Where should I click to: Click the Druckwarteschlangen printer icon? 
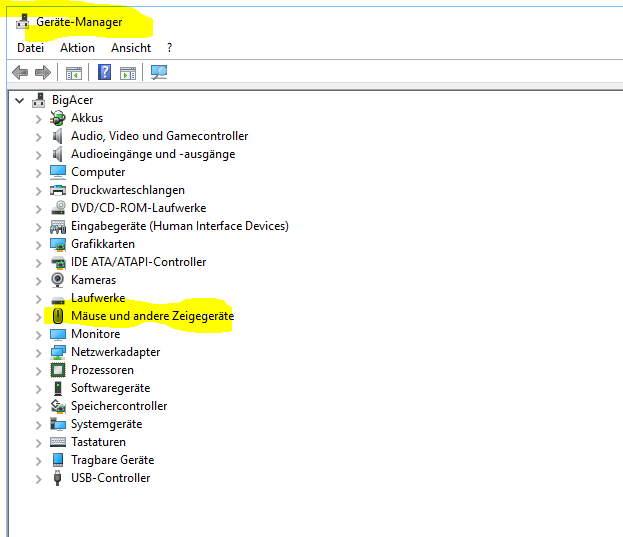[x=58, y=190]
